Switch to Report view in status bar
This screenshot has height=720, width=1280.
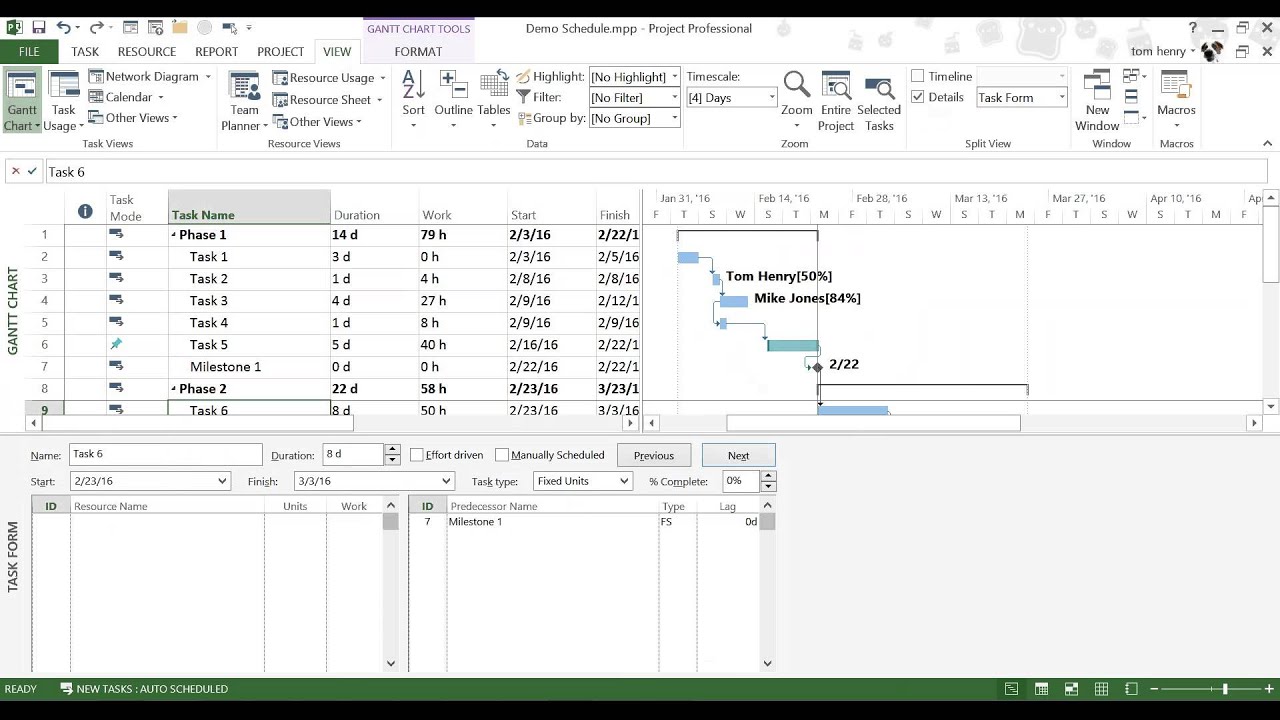1131,689
